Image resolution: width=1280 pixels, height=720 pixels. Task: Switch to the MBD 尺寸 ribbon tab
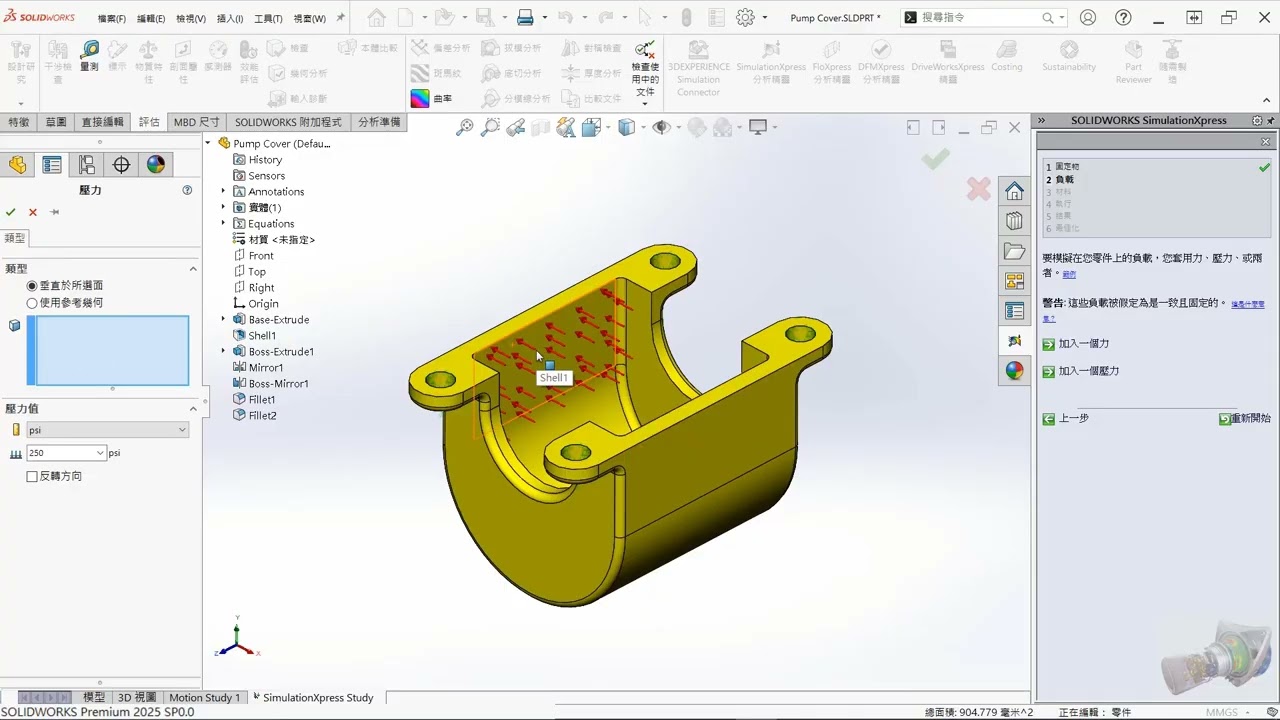[196, 122]
